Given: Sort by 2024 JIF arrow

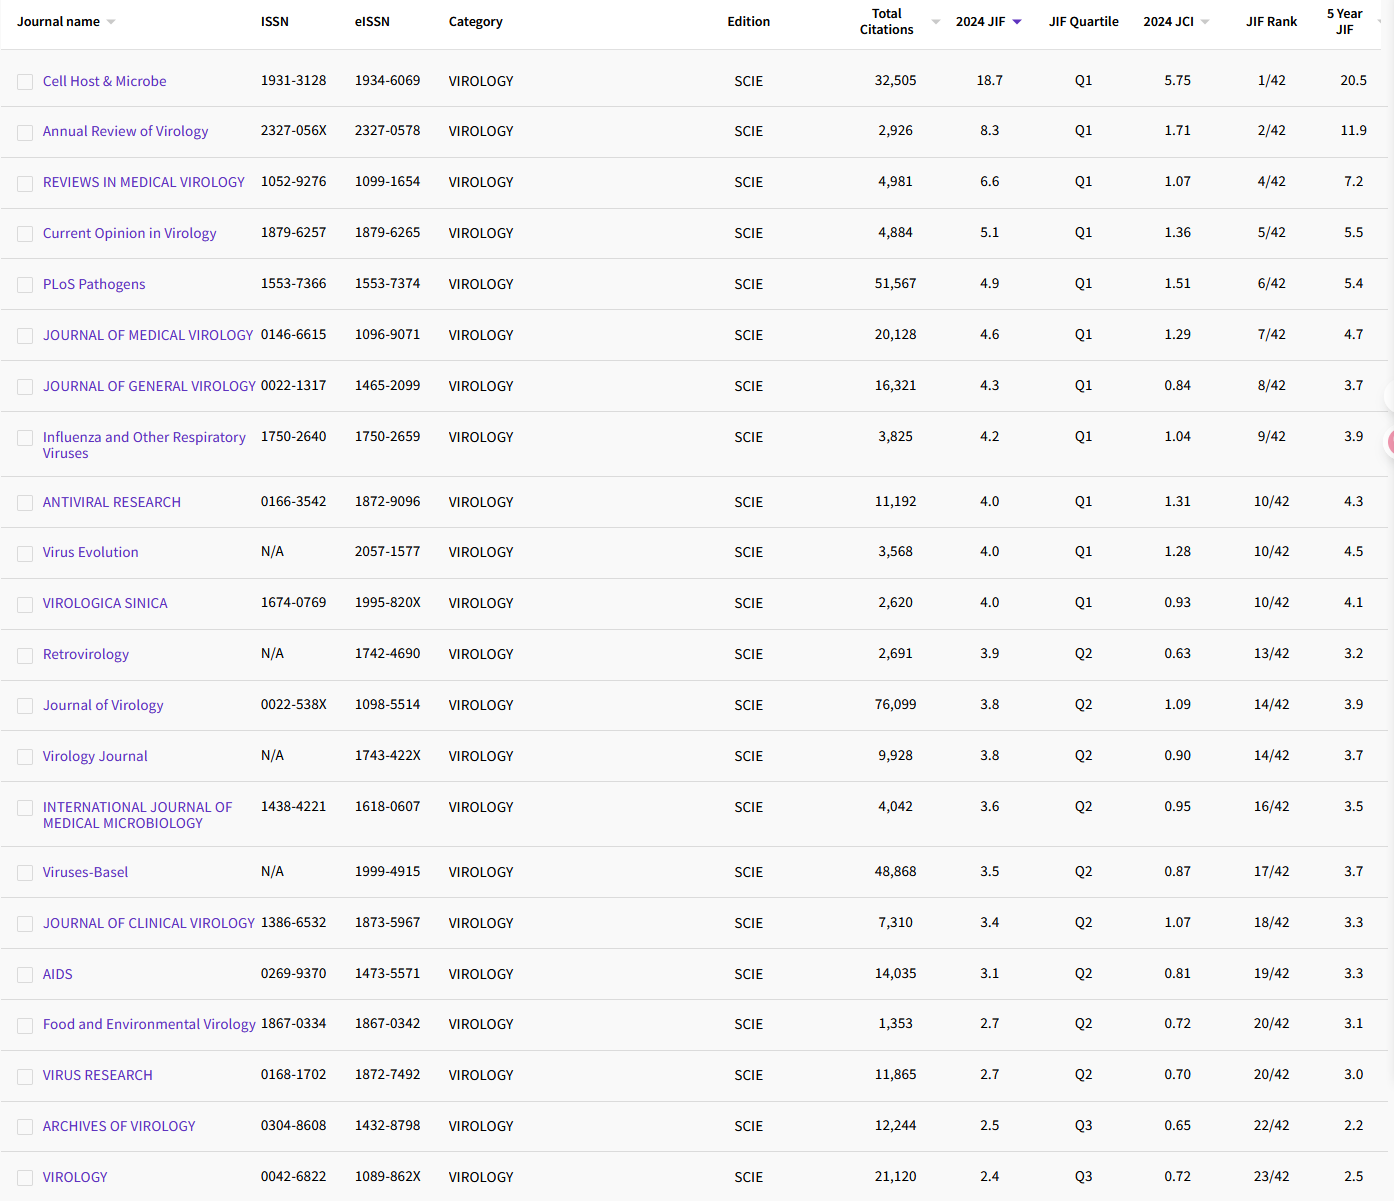Looking at the screenshot, I should (x=1017, y=22).
